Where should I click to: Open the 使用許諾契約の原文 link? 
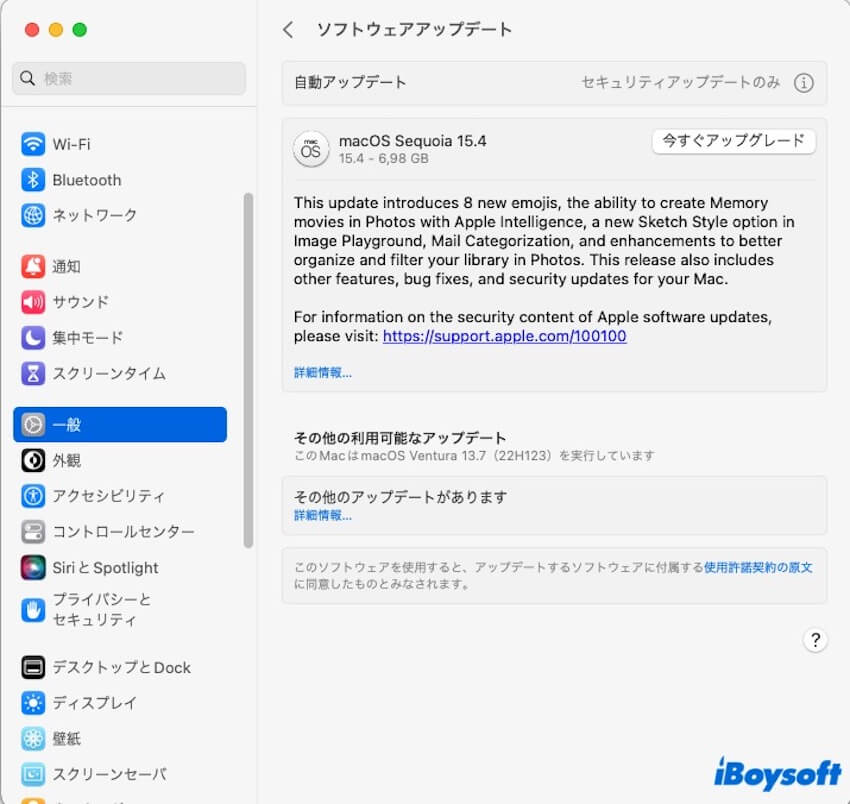pos(757,567)
